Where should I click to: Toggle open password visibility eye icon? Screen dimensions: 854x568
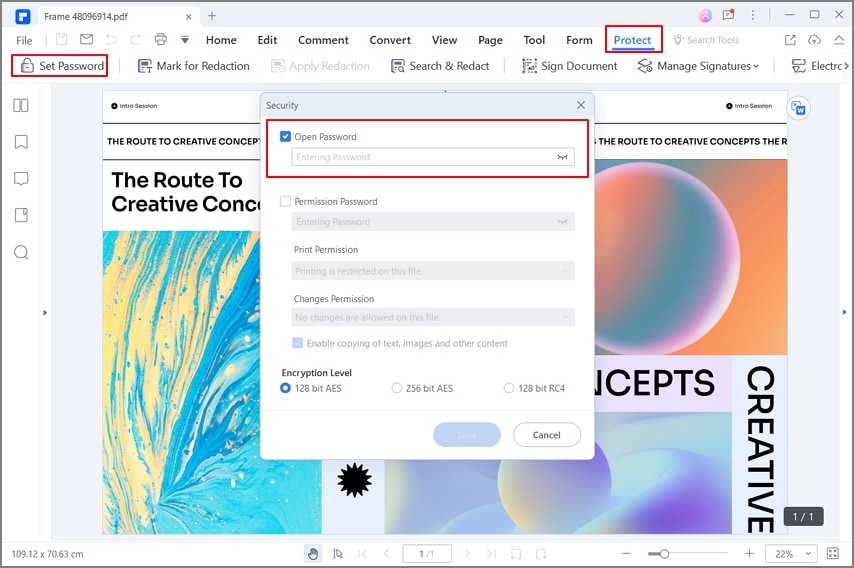[x=562, y=157]
